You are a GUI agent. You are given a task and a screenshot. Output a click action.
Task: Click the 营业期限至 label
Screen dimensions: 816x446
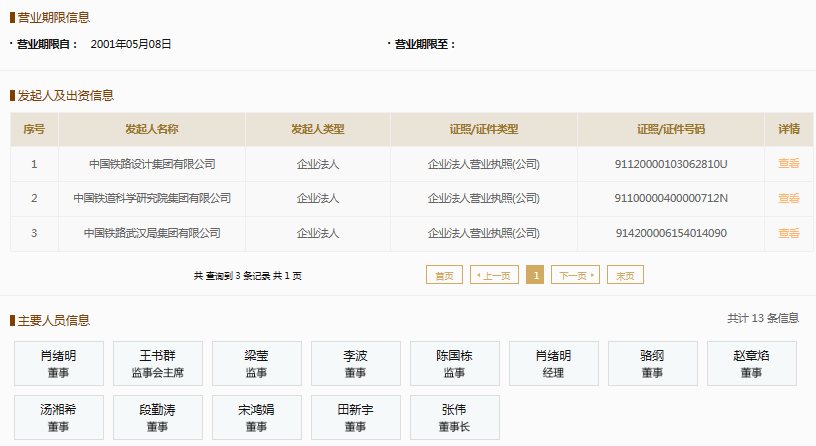coord(425,44)
